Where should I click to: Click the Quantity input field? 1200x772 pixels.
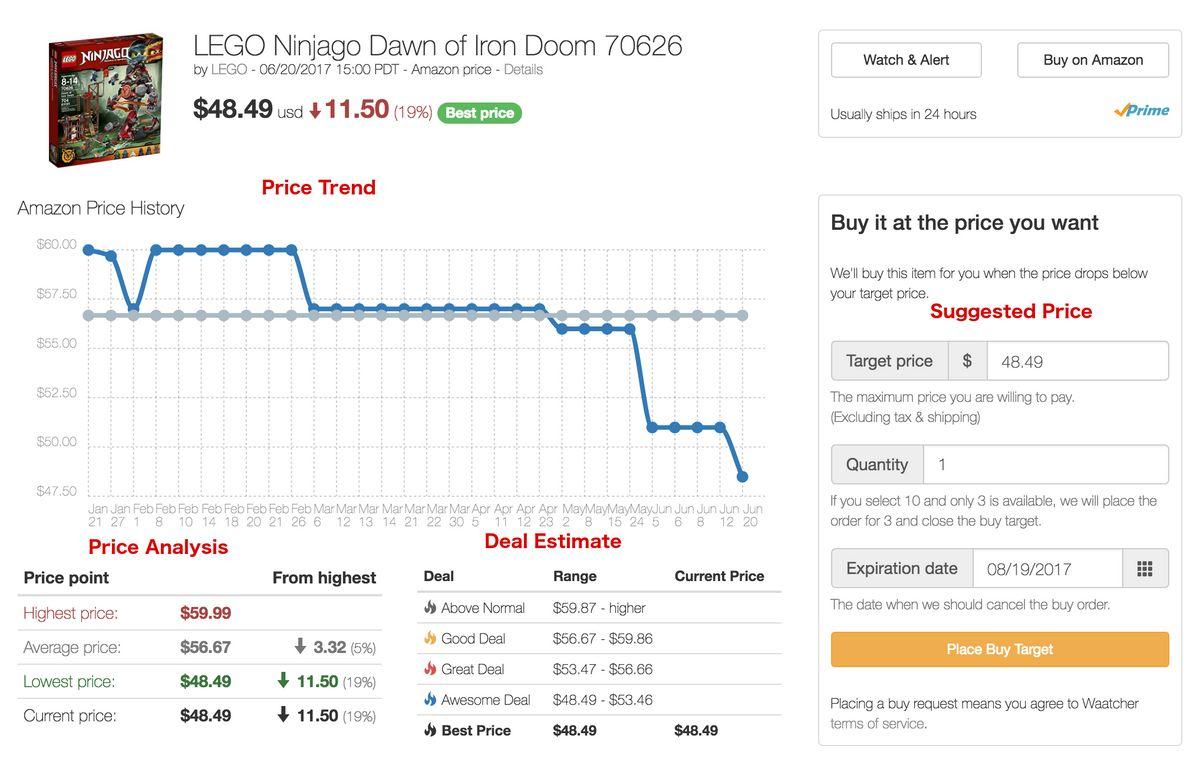click(x=1045, y=465)
